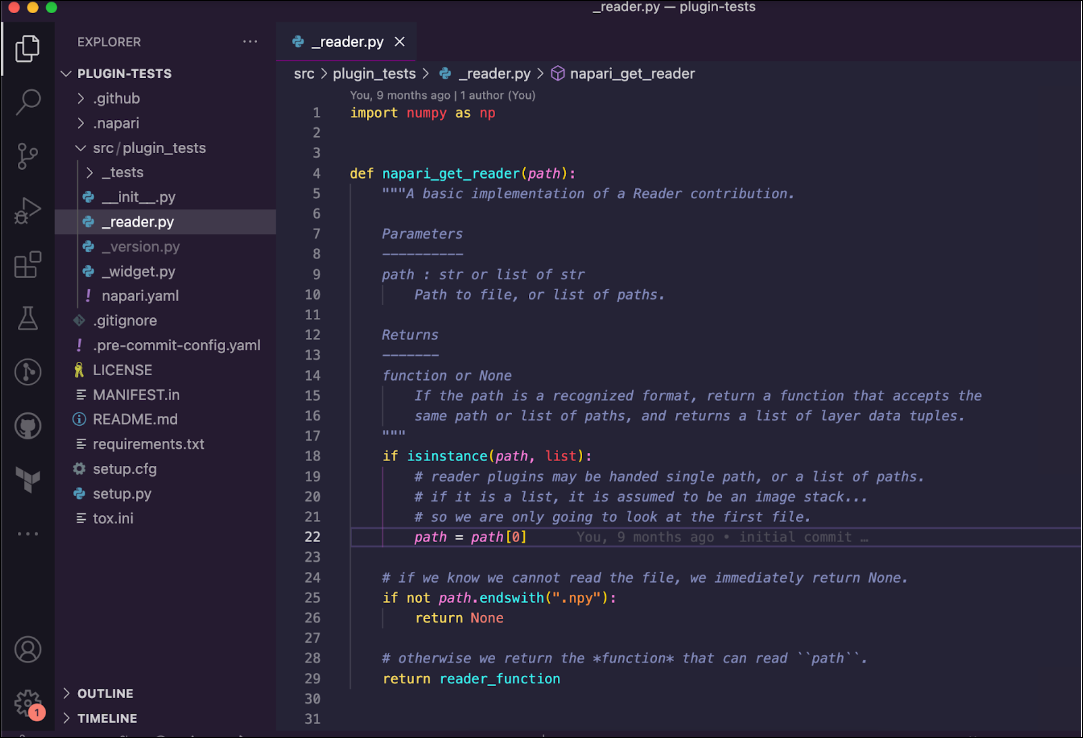Open the Accounts icon above the gear
1083x738 pixels.
click(x=28, y=651)
